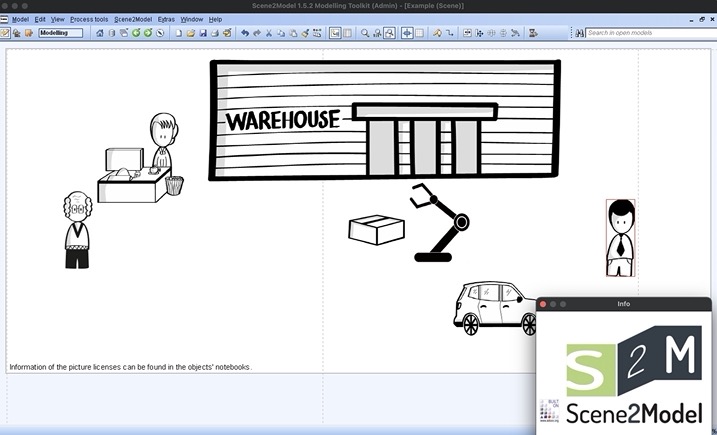
Task: Select the robot arm object
Action: (x=439, y=223)
